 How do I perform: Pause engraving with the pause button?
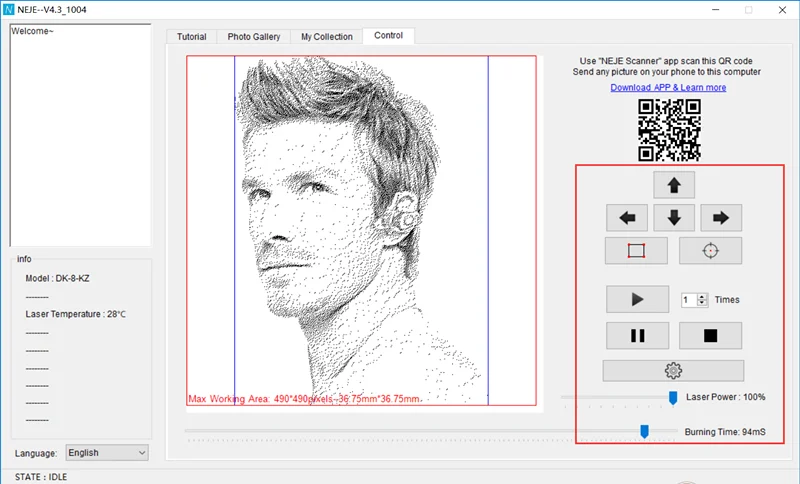(636, 335)
